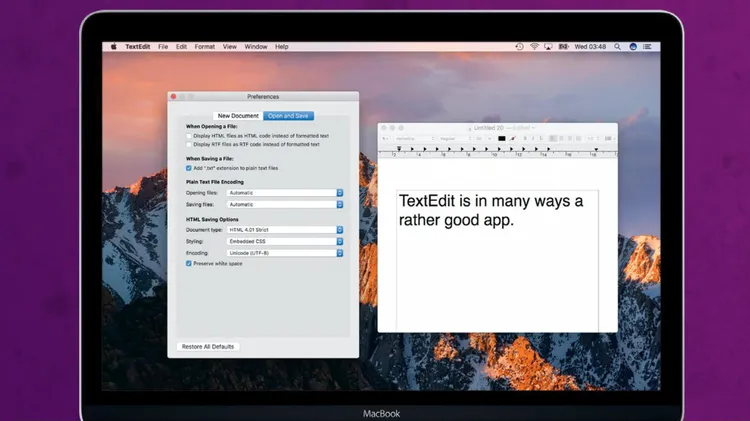Open the black text color swatch

click(x=501, y=139)
